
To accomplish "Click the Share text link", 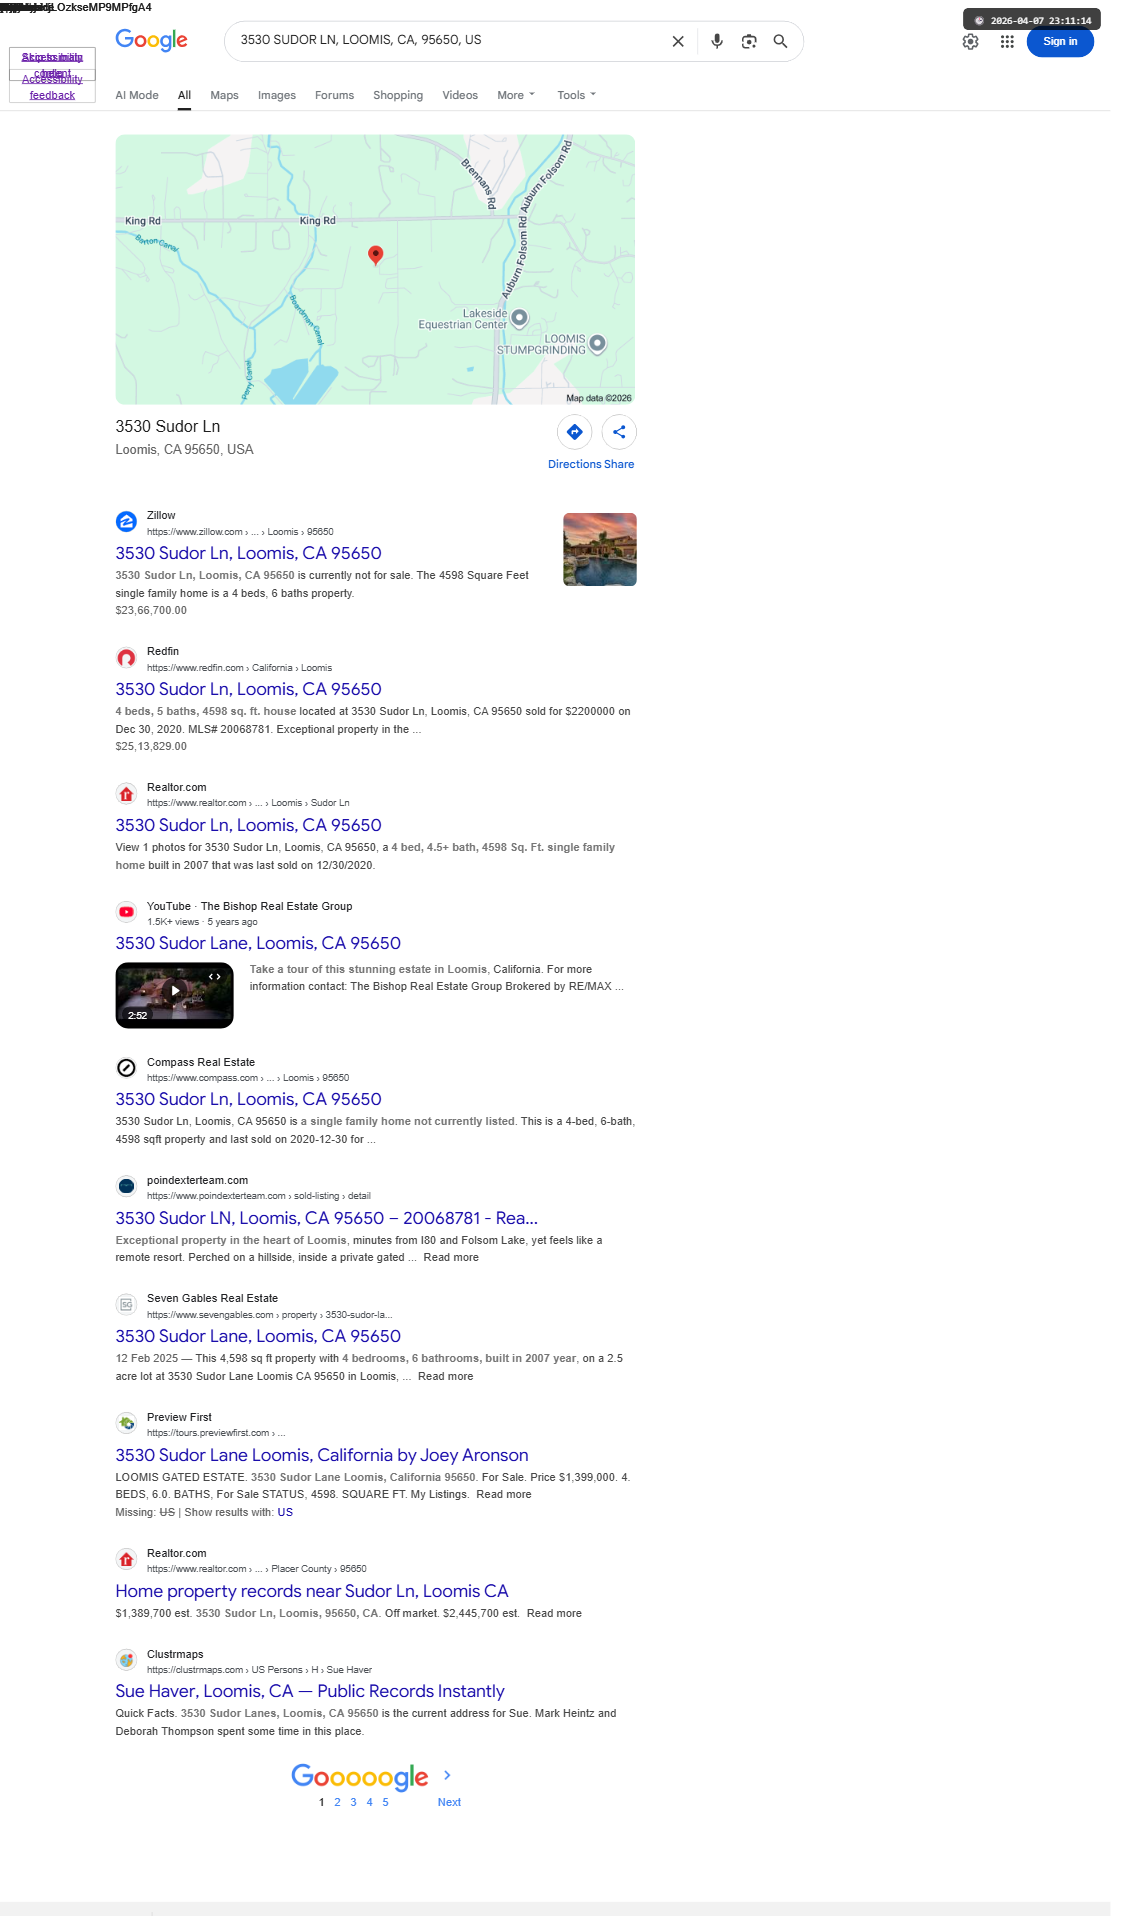I will [x=619, y=464].
